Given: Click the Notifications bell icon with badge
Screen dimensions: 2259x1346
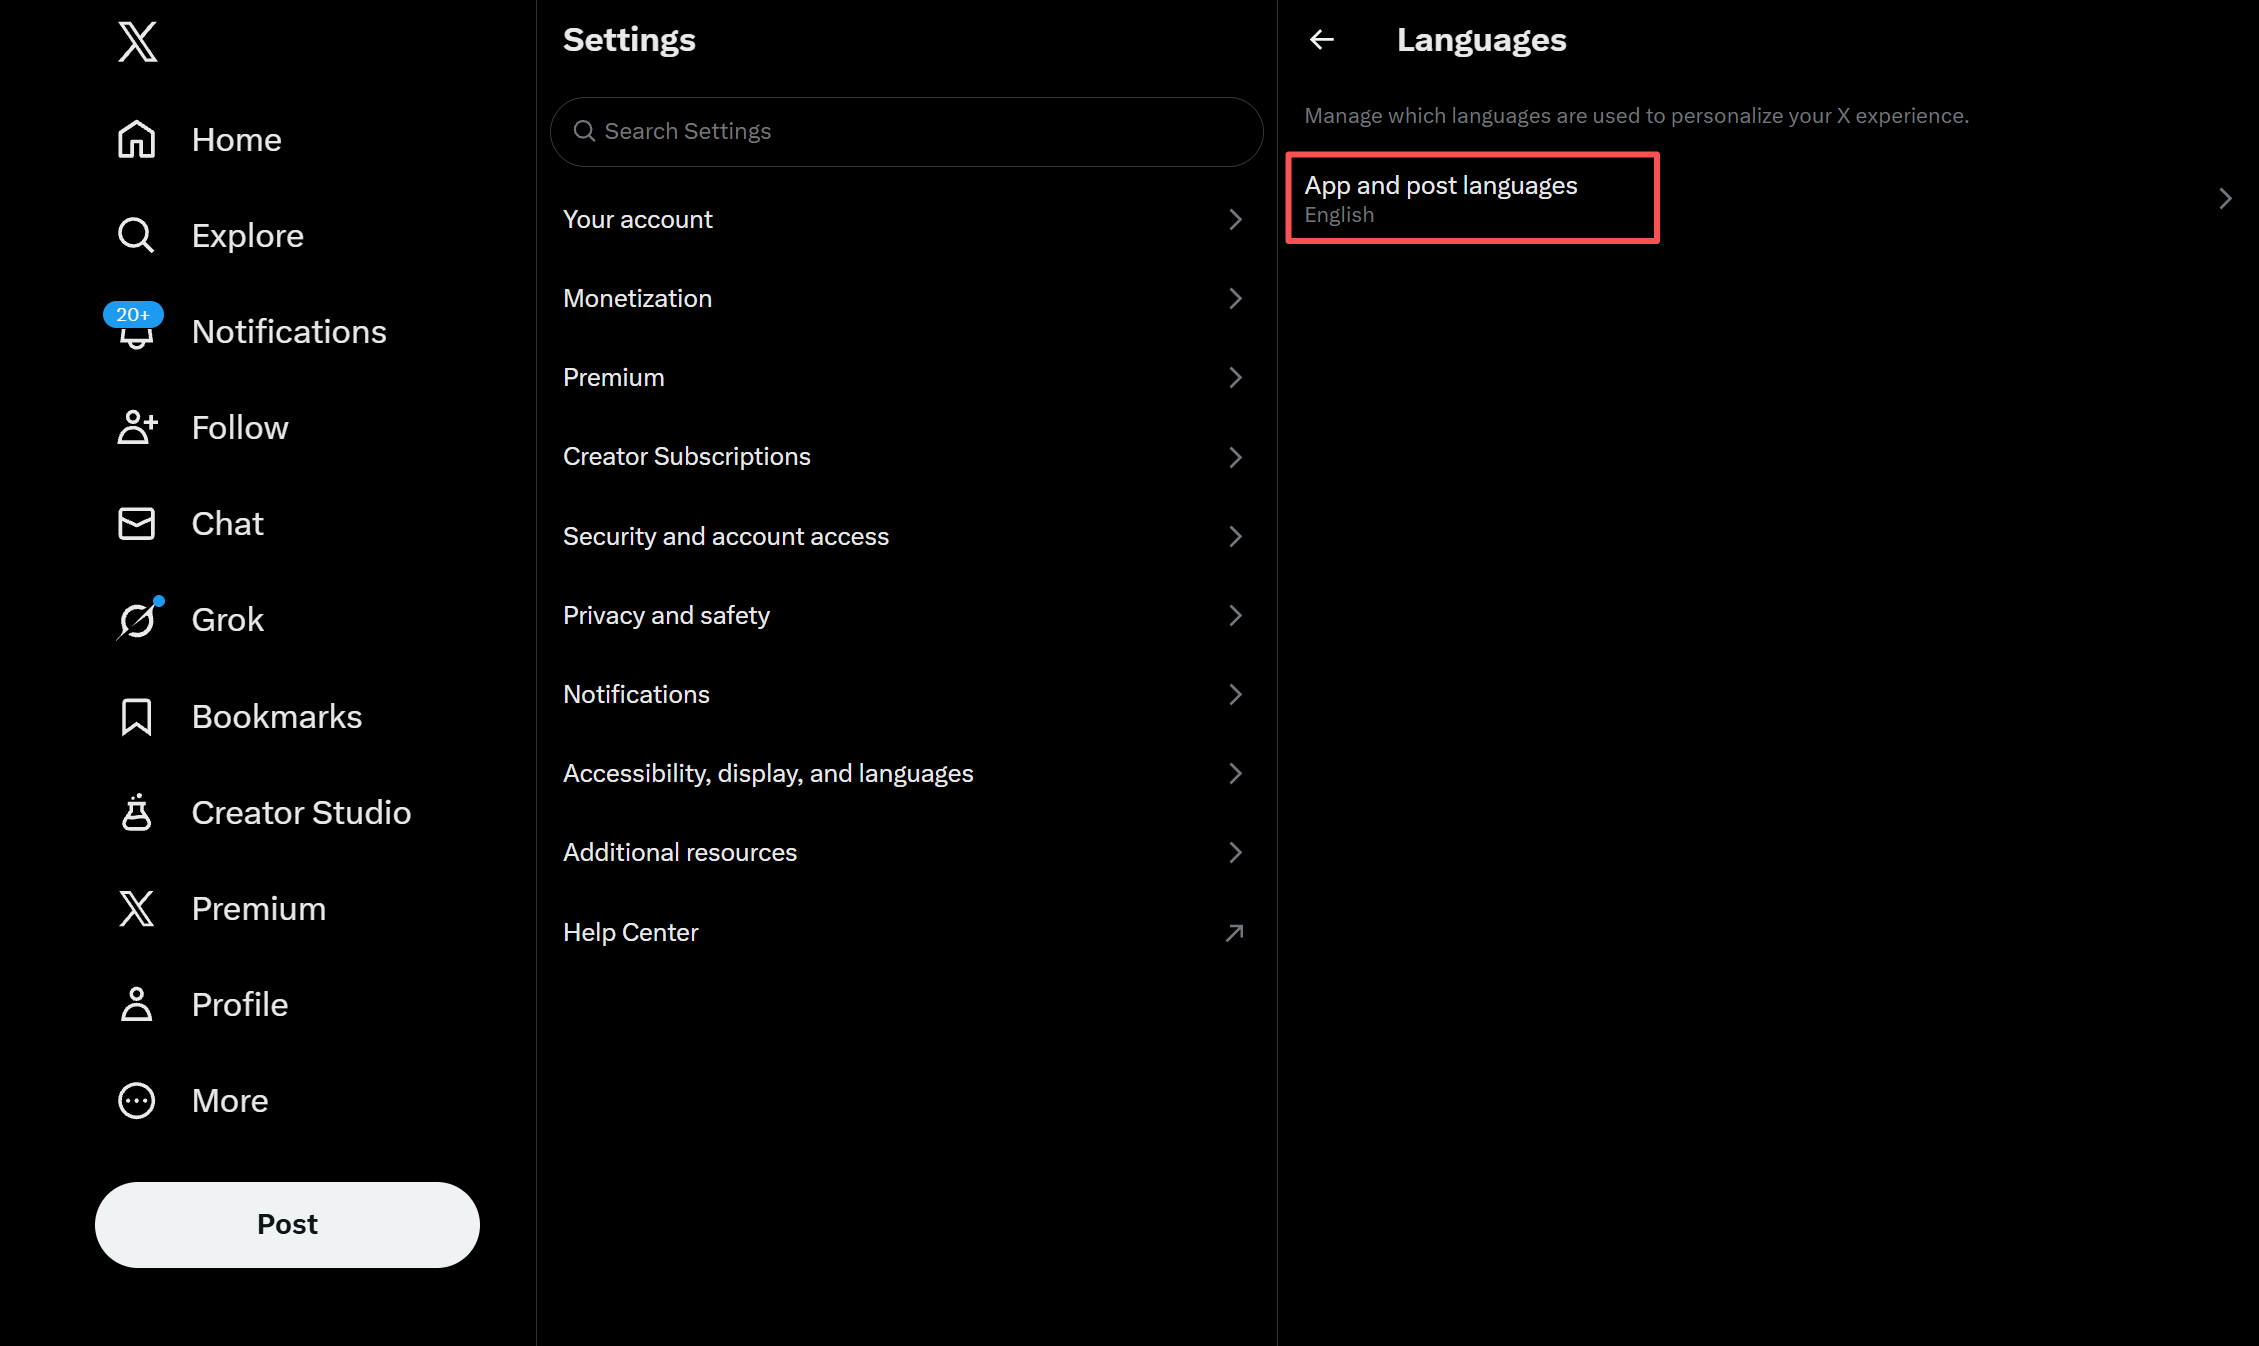Looking at the screenshot, I should pos(135,328).
